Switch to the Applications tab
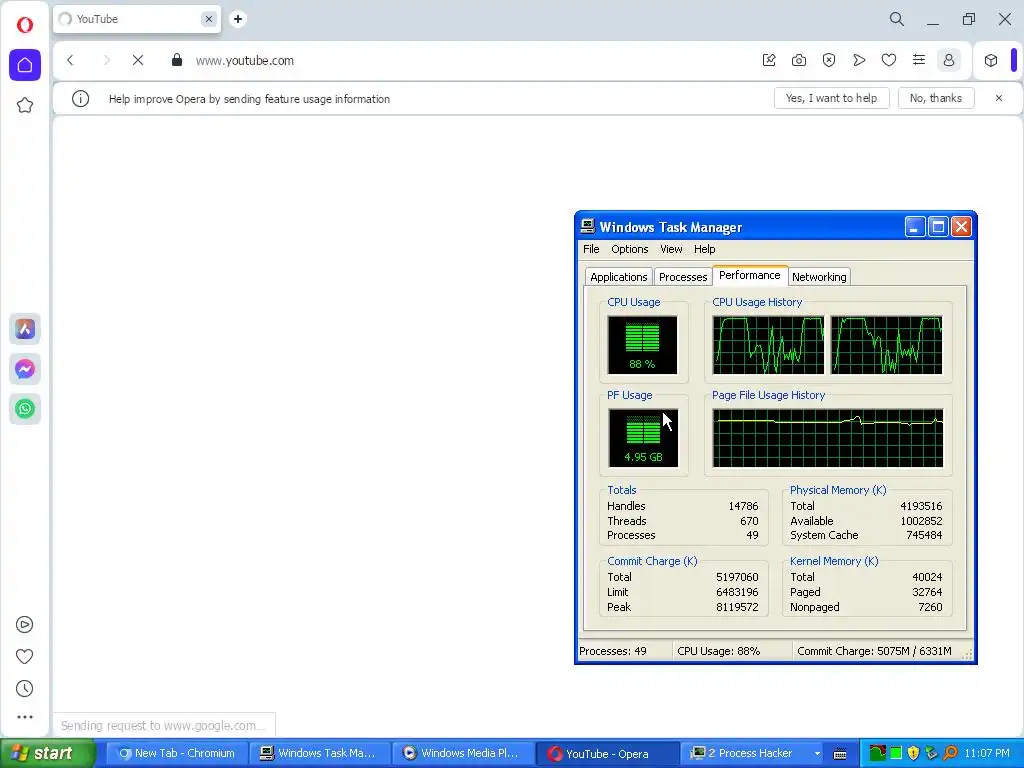Image resolution: width=1024 pixels, height=768 pixels. coord(618,277)
